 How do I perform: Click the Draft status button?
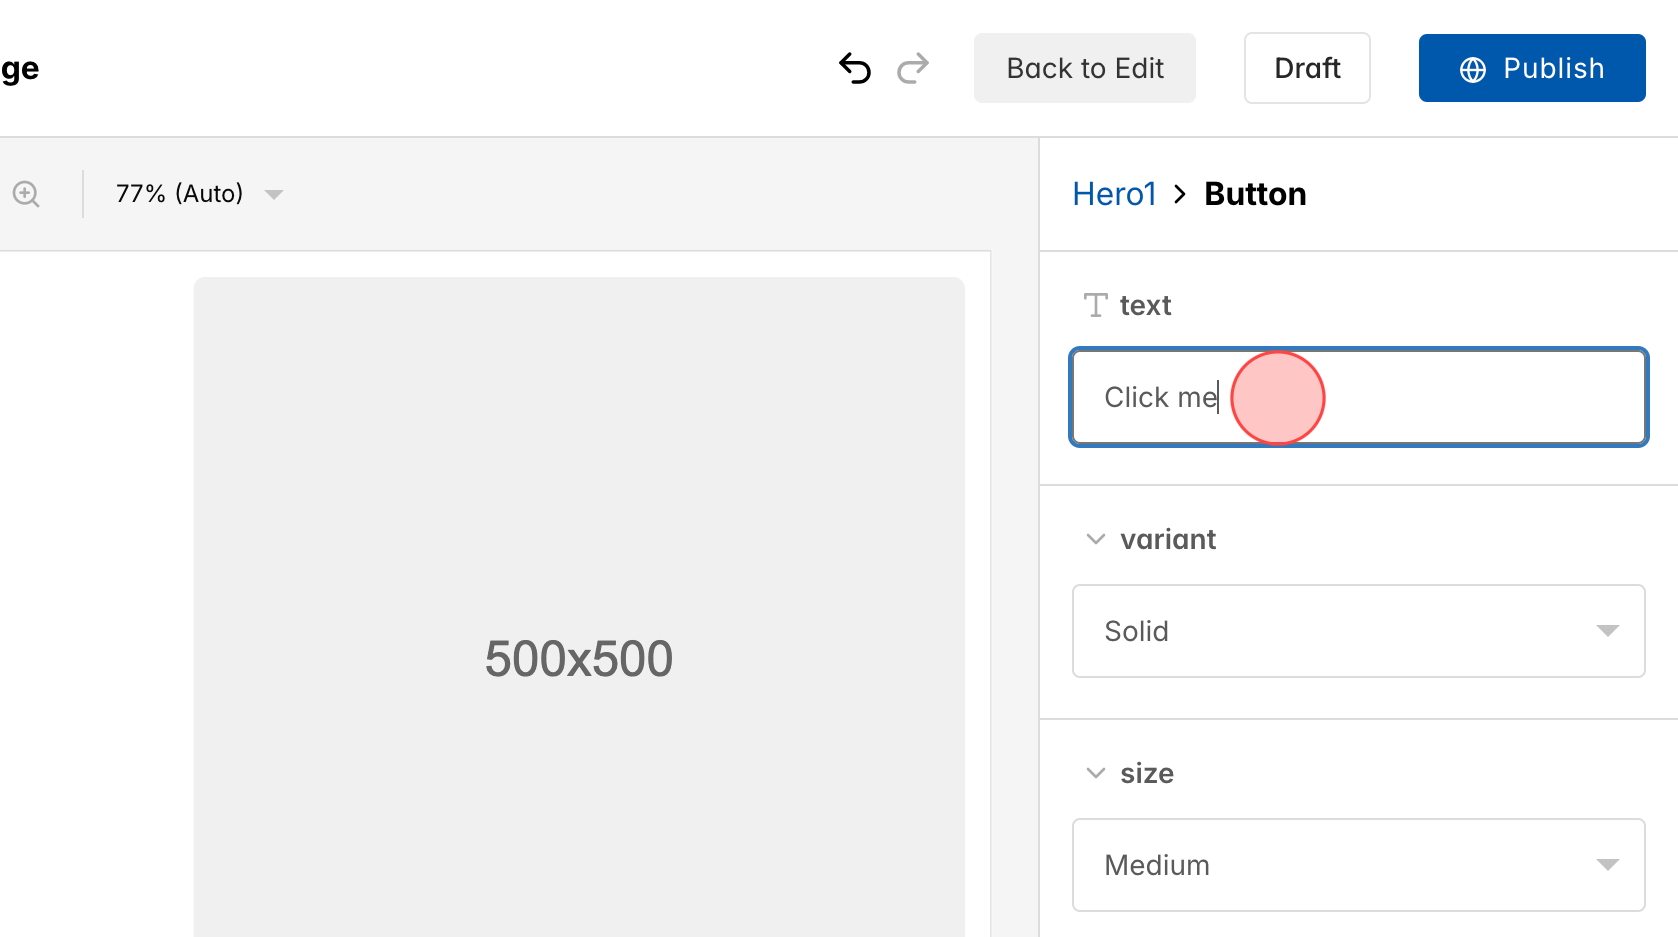tap(1307, 68)
